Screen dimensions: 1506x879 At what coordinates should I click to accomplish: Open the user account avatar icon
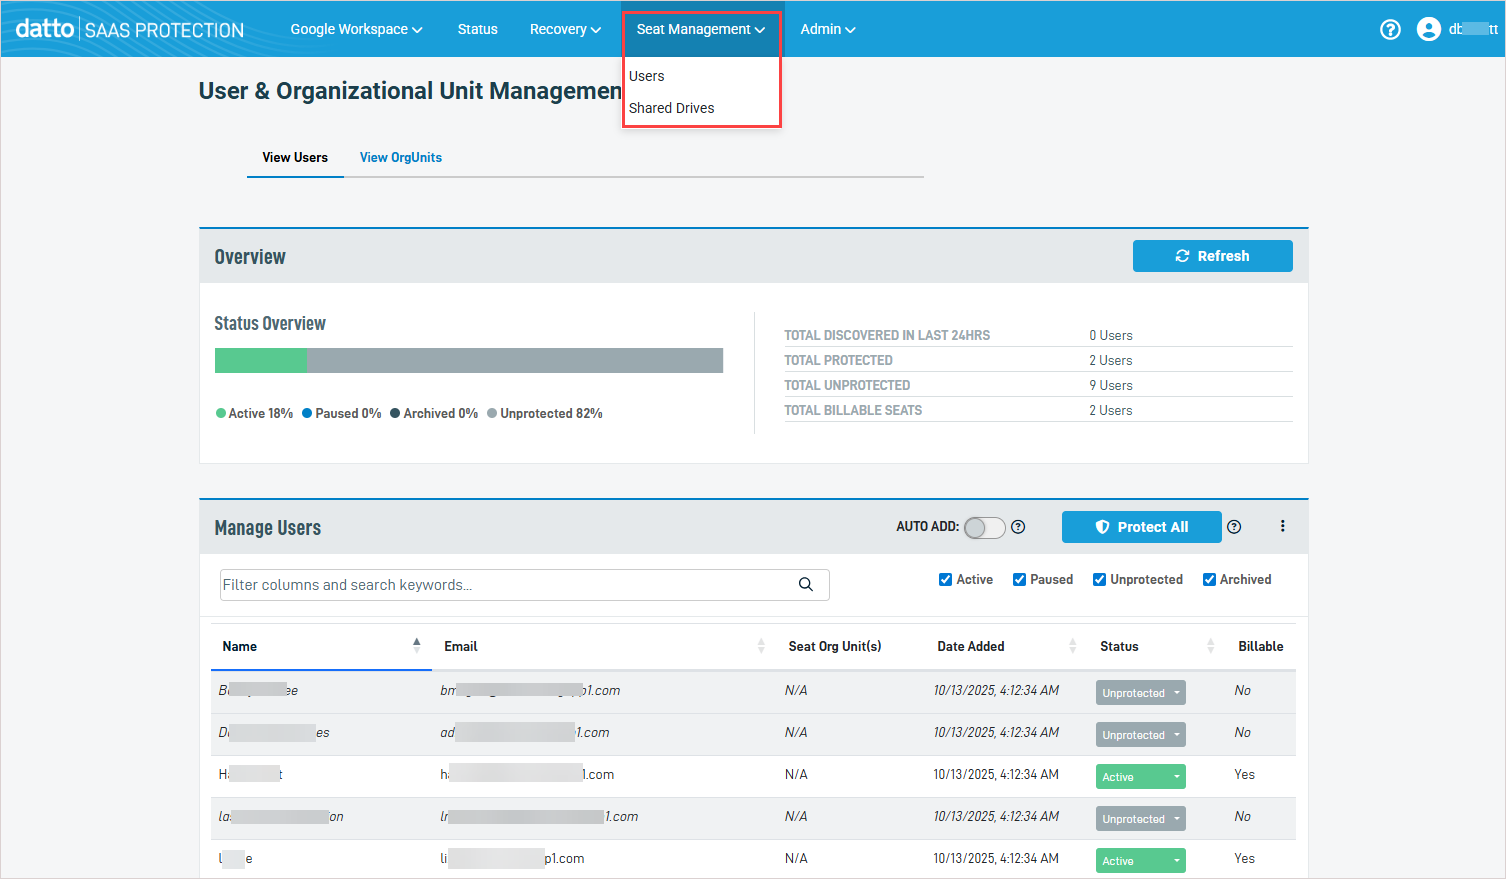(x=1428, y=30)
